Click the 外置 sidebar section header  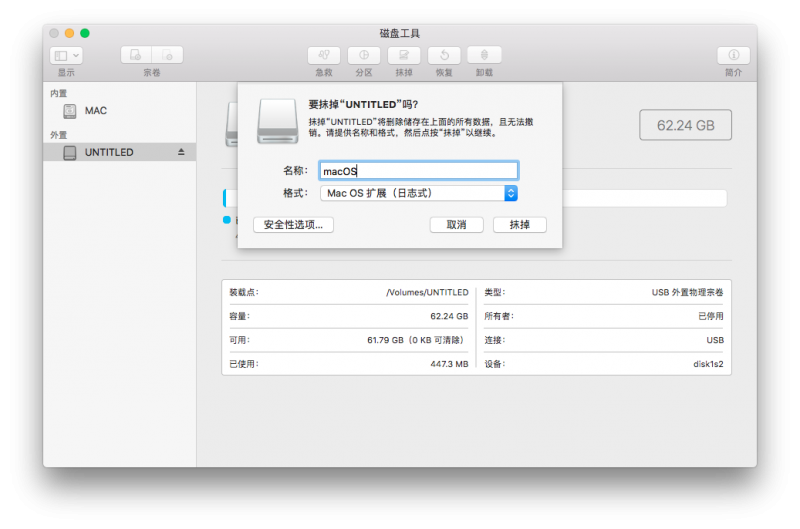pos(59,135)
